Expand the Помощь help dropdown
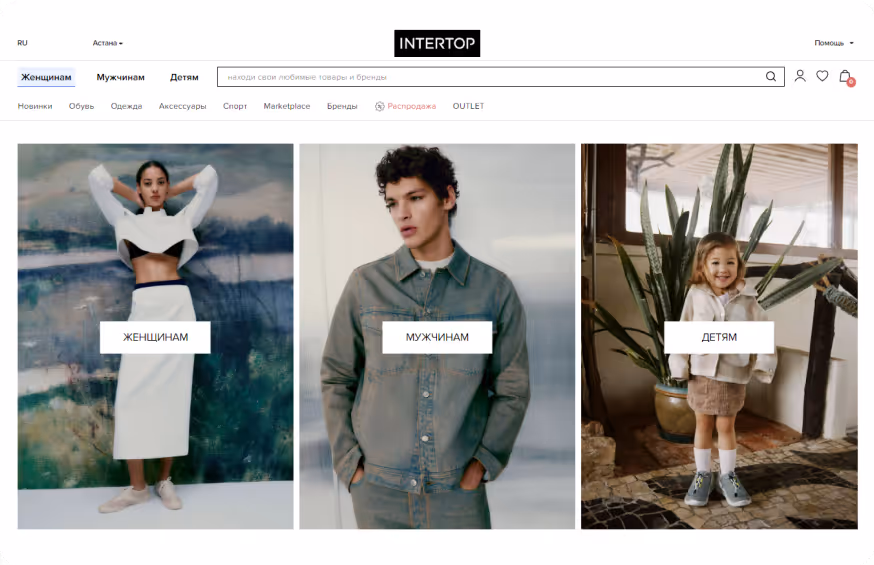The height and width of the screenshot is (565, 874). pos(833,43)
